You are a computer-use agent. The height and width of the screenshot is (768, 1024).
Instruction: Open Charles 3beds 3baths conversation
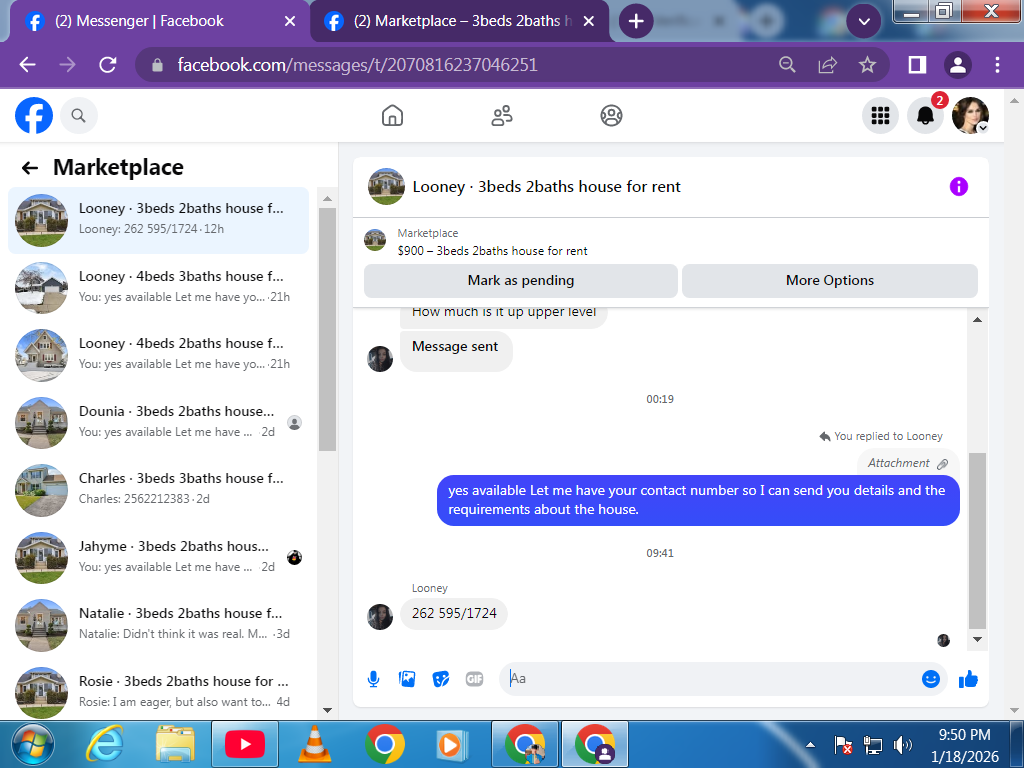[x=158, y=490]
